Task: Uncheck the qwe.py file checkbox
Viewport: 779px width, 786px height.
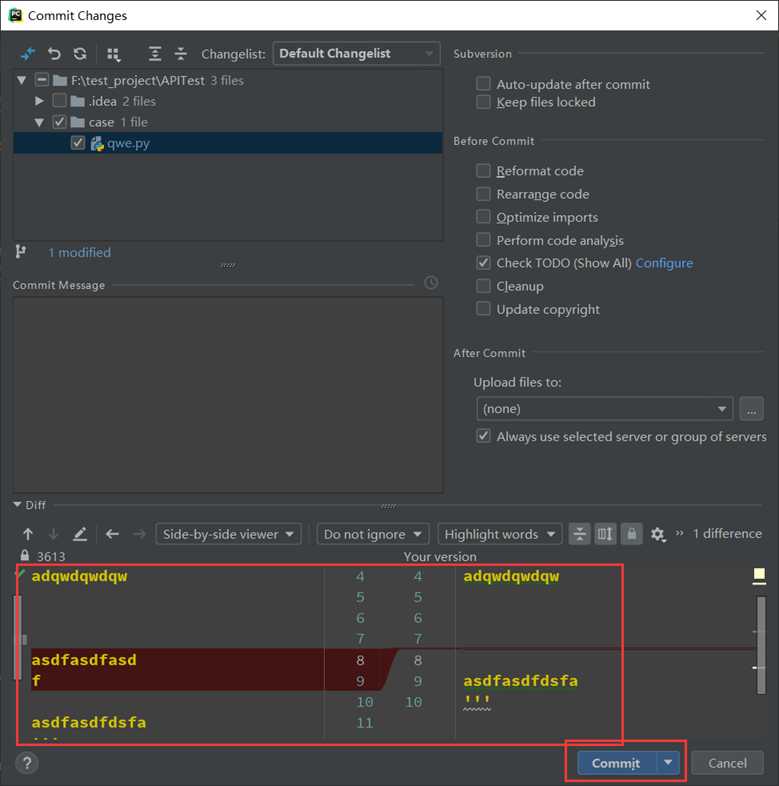Action: (x=78, y=143)
